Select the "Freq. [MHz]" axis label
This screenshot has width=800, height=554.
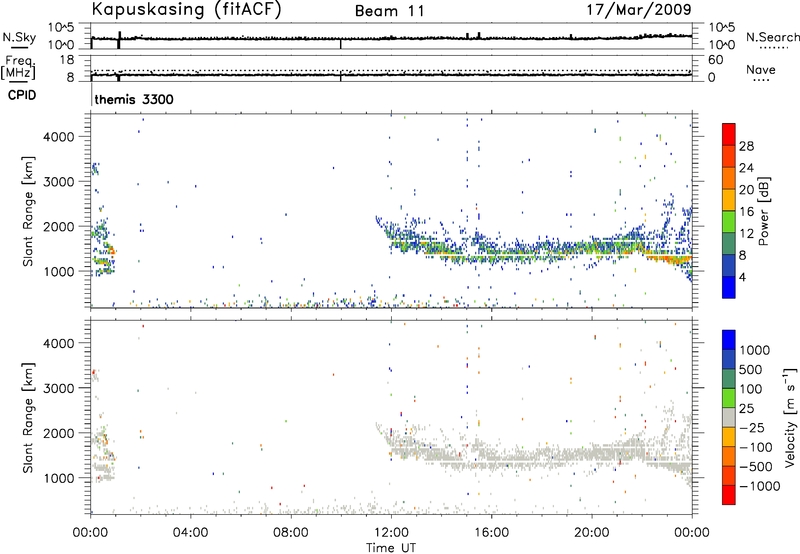(x=18, y=67)
